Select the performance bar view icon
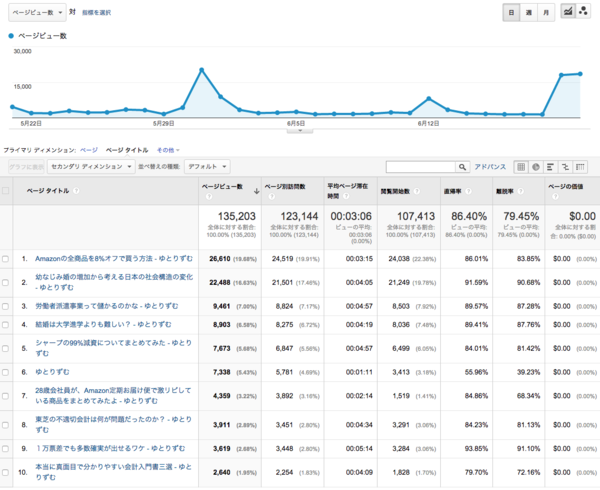This screenshot has height=490, width=600. click(550, 167)
